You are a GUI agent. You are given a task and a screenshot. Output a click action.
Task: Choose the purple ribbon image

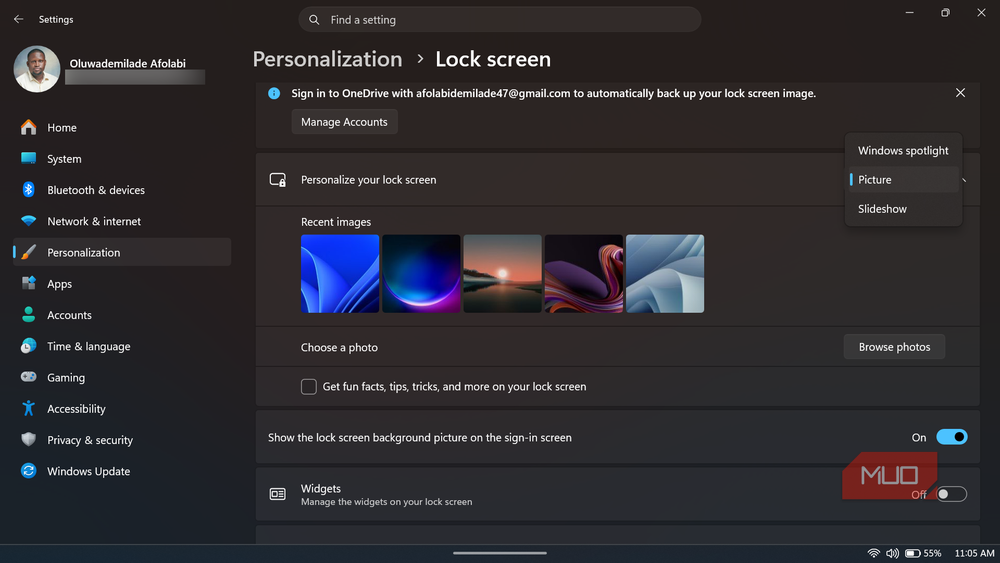tap(584, 274)
